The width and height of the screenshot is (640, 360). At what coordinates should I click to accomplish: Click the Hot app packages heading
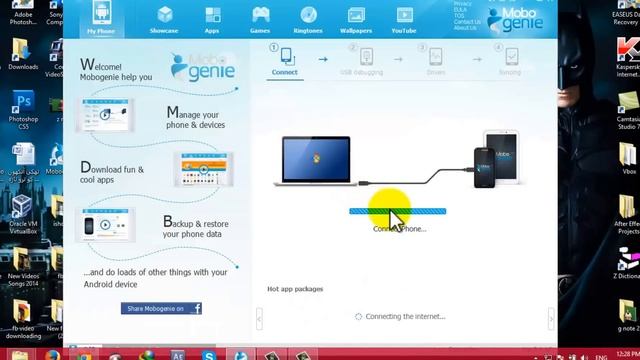pos(295,289)
